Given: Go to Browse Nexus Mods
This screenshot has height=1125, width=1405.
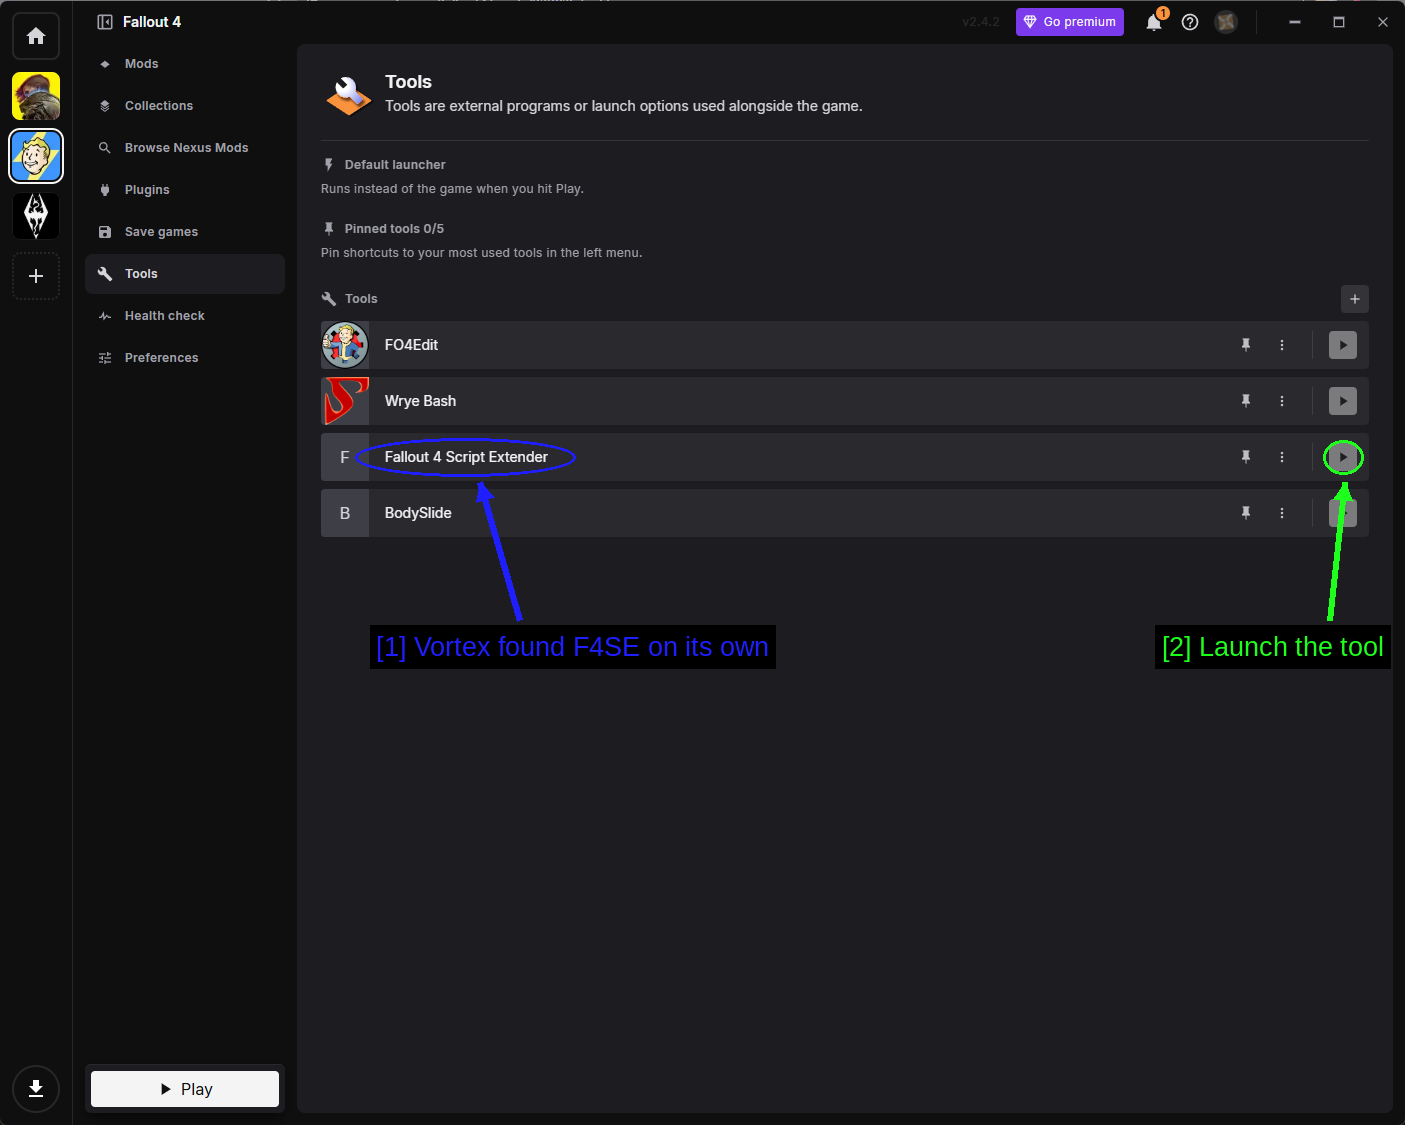Looking at the screenshot, I should click(185, 148).
